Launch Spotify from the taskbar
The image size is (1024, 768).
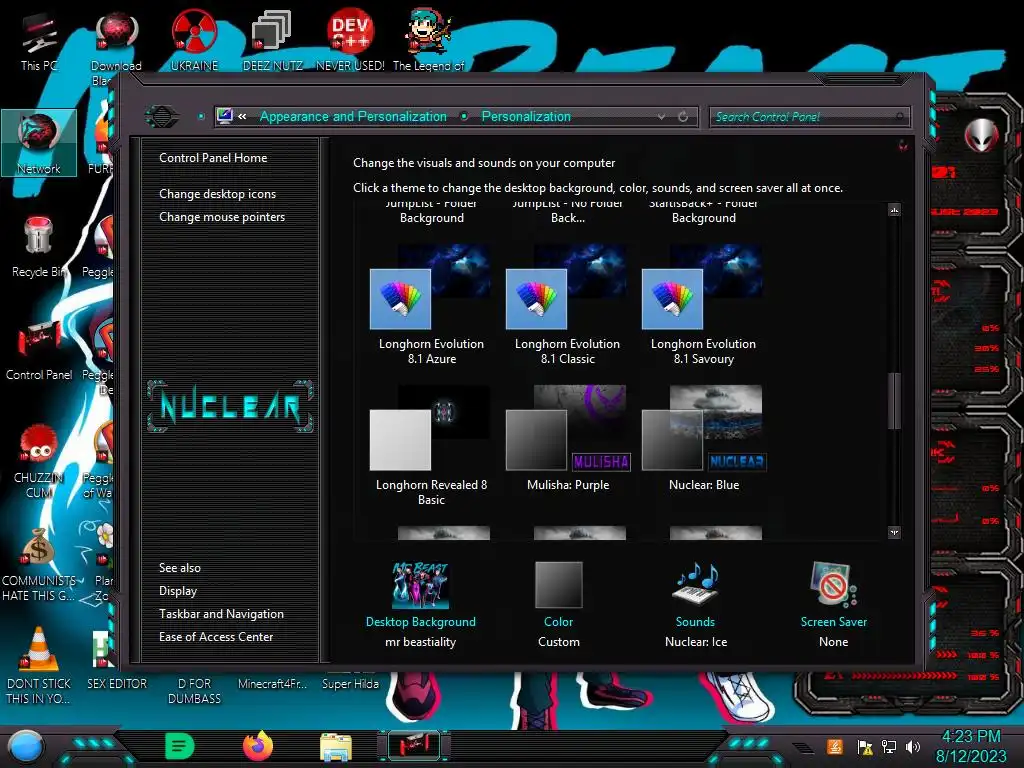coord(180,746)
